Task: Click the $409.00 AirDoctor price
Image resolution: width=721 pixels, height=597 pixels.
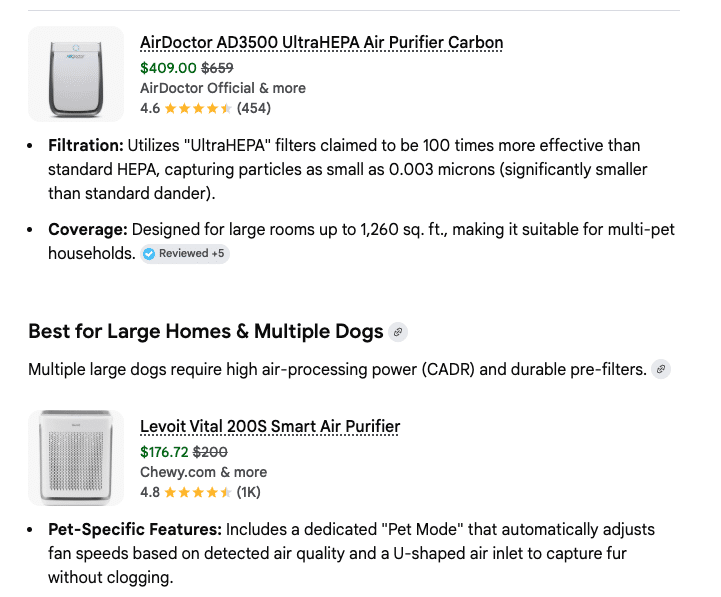Action: pyautogui.click(x=168, y=68)
